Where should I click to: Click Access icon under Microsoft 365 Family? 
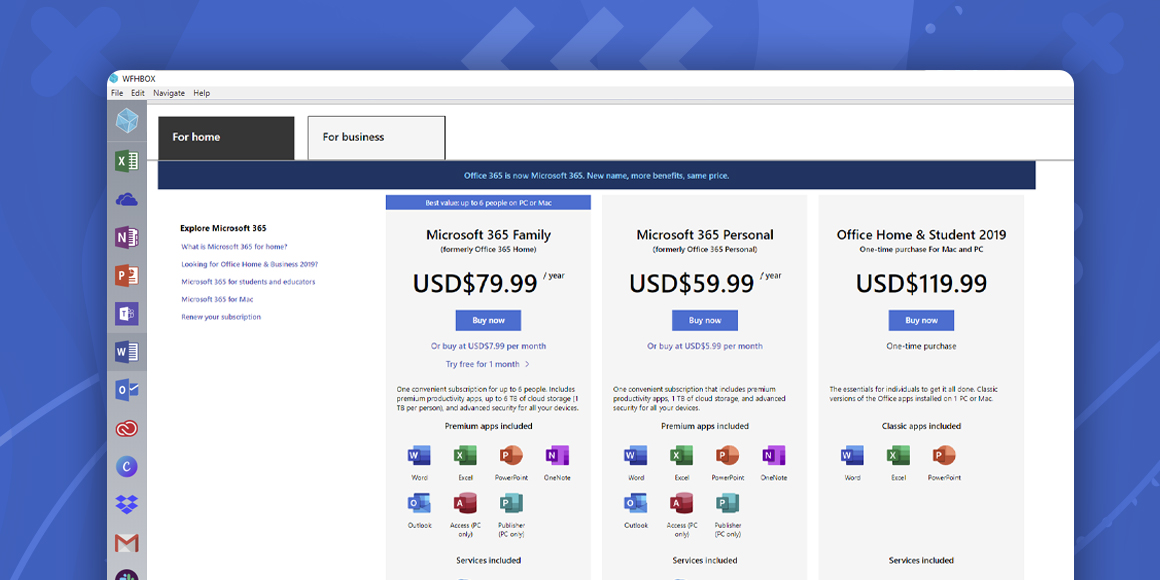[x=465, y=504]
